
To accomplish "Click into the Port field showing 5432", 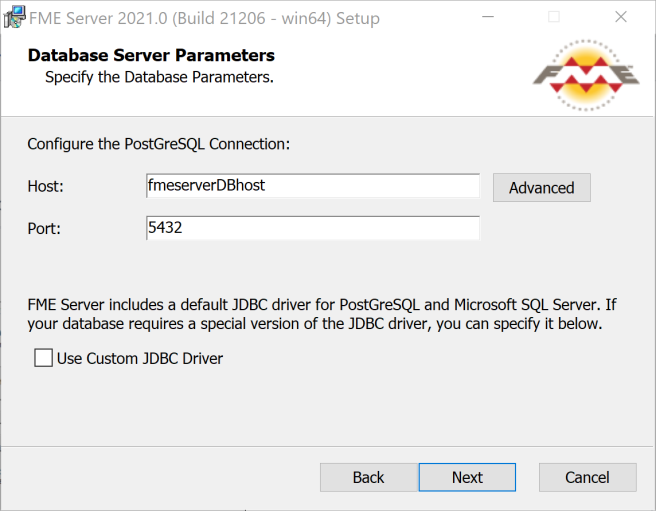I will [x=312, y=228].
